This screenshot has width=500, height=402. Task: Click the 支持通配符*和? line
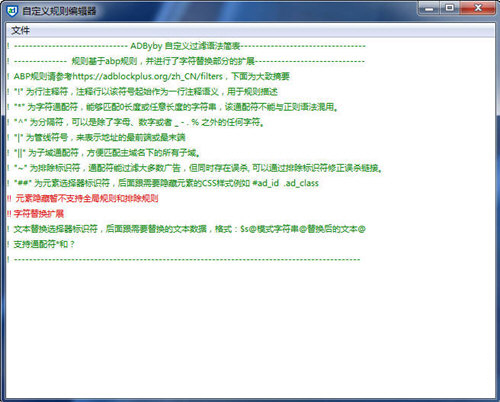tap(41, 244)
